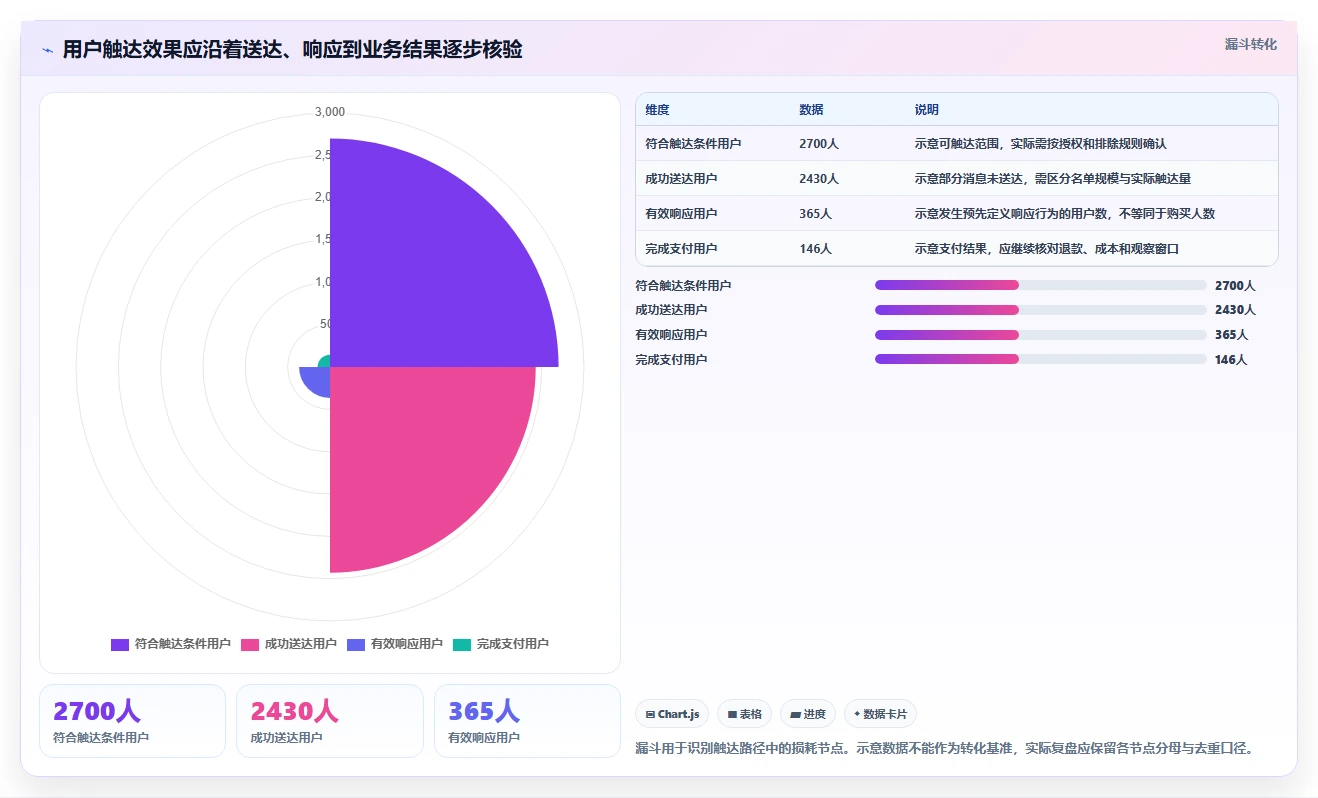Click the description starting 示意可触达范围
Screen dimensions: 1318x798
coord(1040,144)
